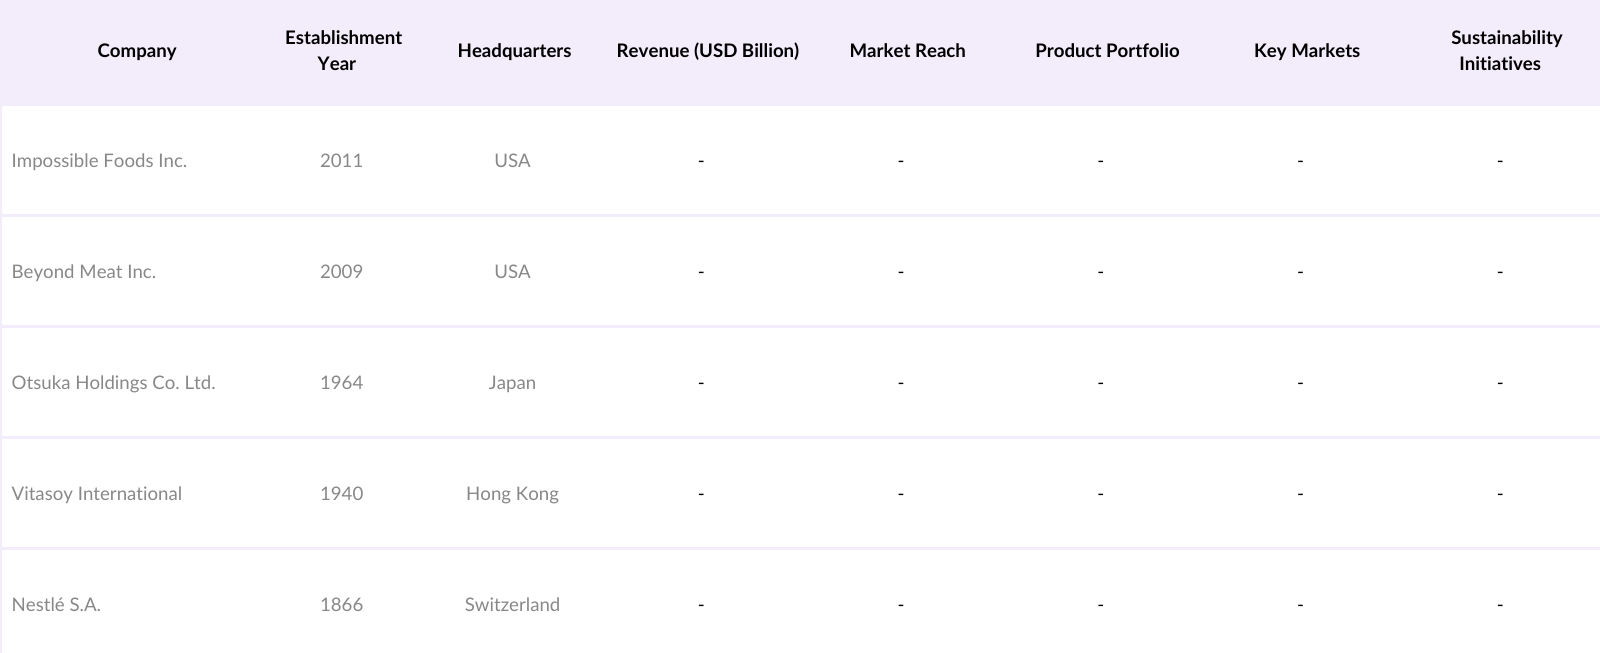Click the Switzerland headquarters cell
The image size is (1600, 653).
(512, 605)
